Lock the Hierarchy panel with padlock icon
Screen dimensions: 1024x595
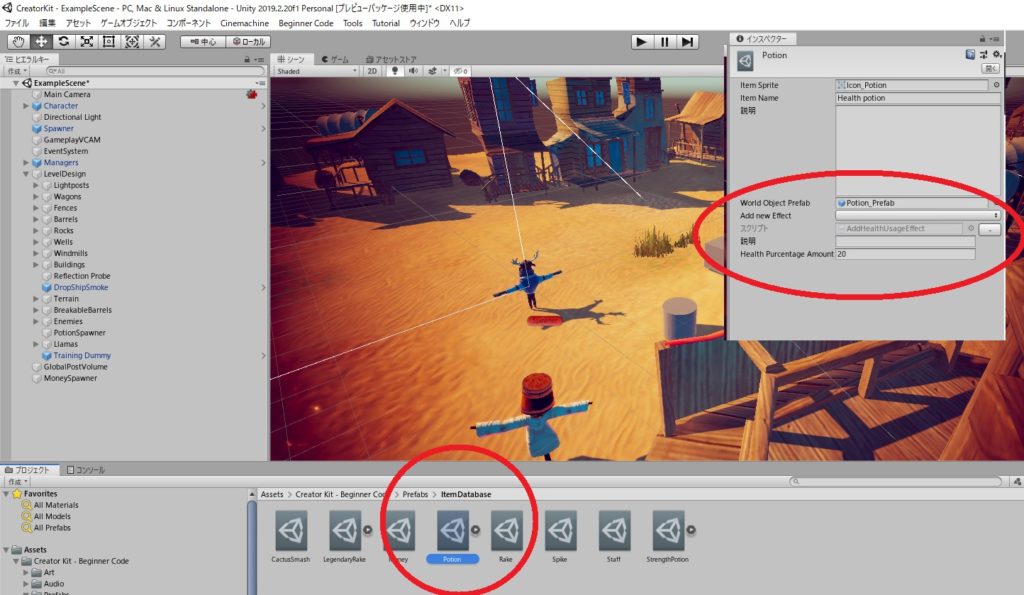[x=247, y=59]
